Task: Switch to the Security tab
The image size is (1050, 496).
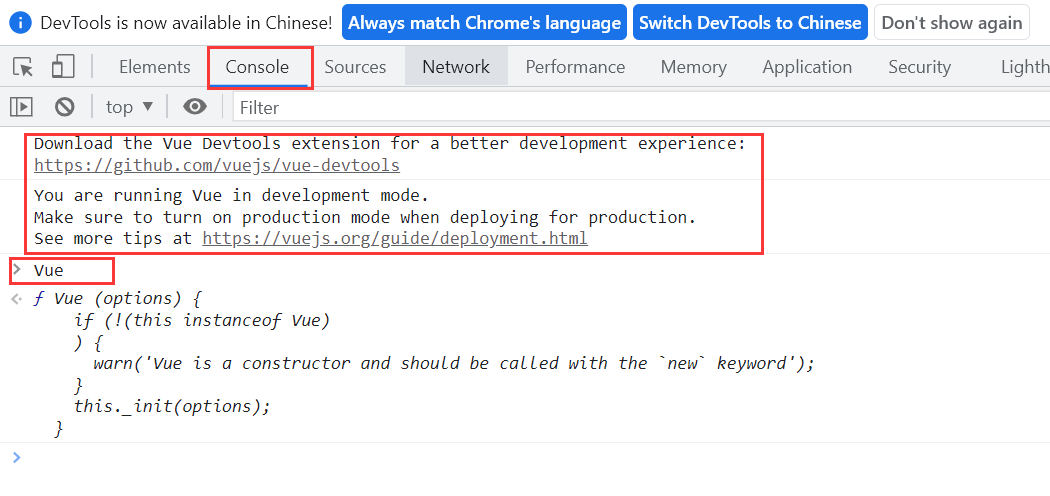Action: (919, 67)
